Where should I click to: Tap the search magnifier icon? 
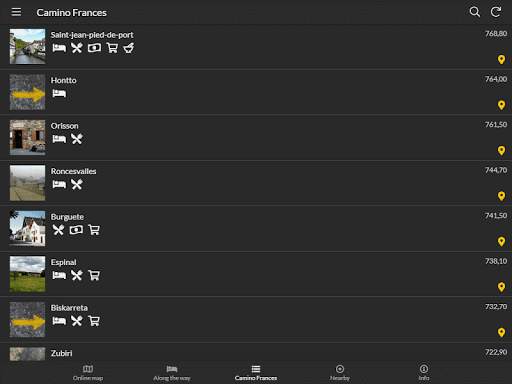475,12
